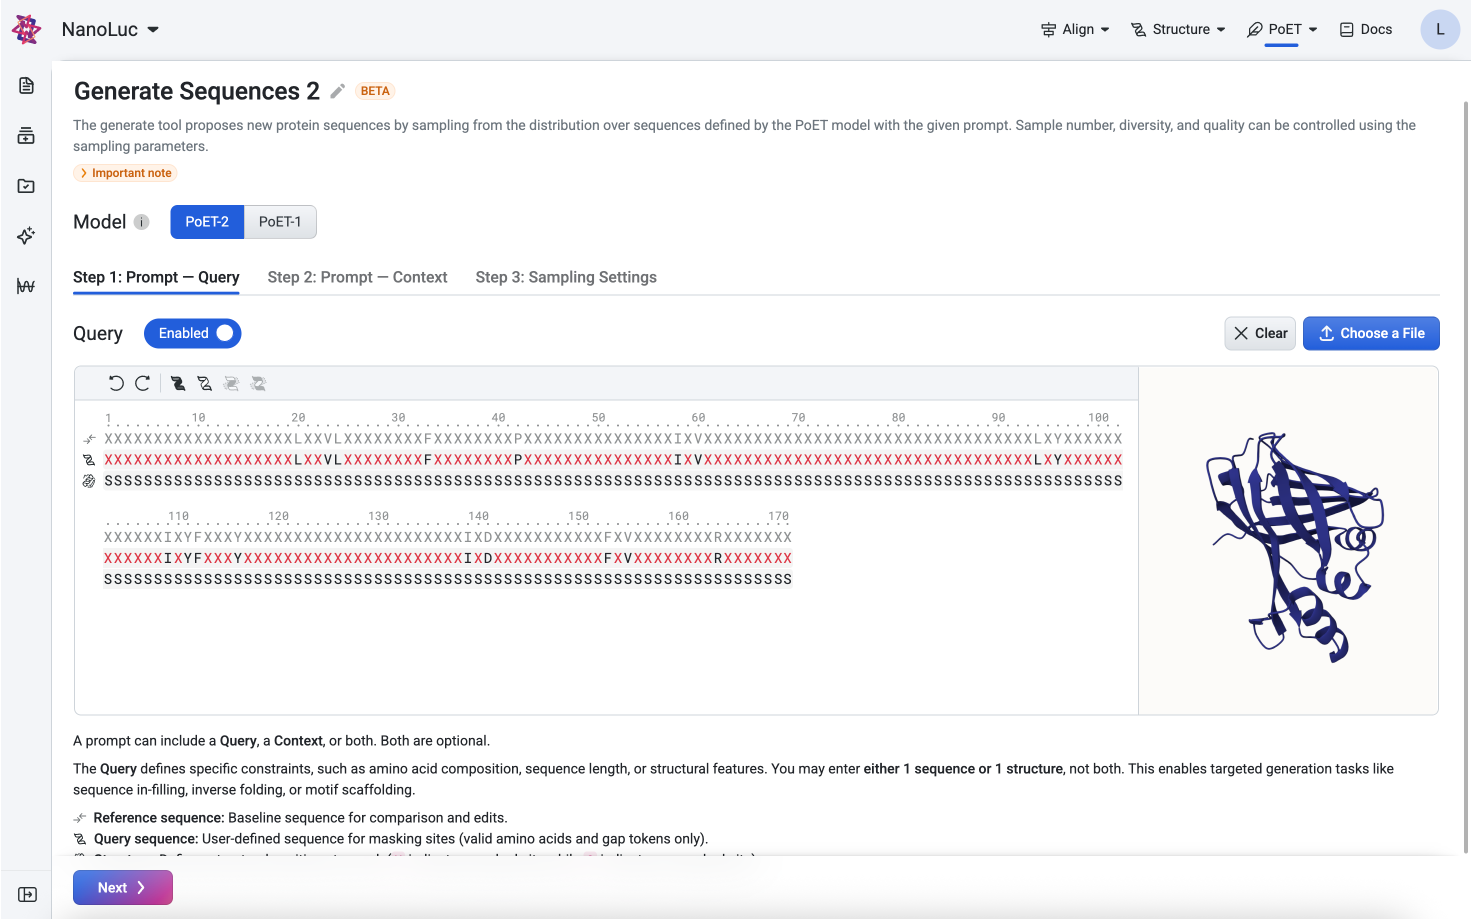Select the reference sequence row icon
The height and width of the screenshot is (919, 1471).
pyautogui.click(x=89, y=439)
